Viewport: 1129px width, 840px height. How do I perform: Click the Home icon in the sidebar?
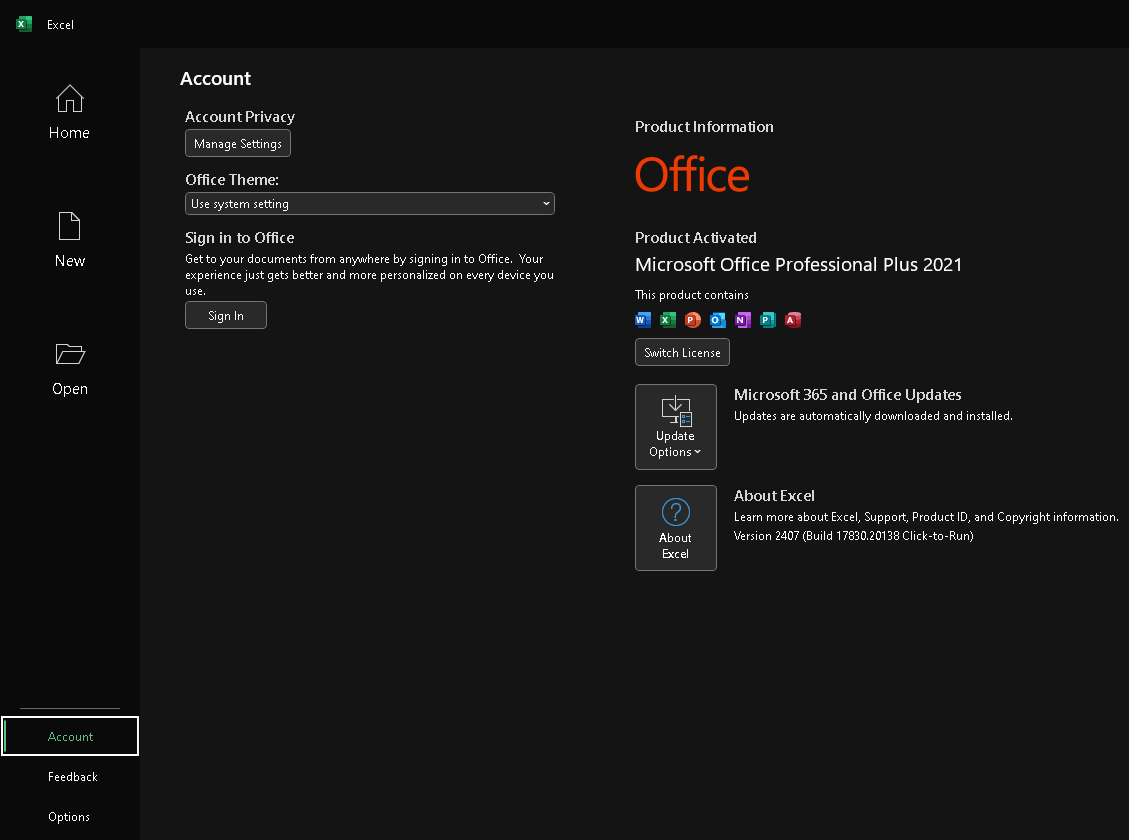(x=69, y=99)
